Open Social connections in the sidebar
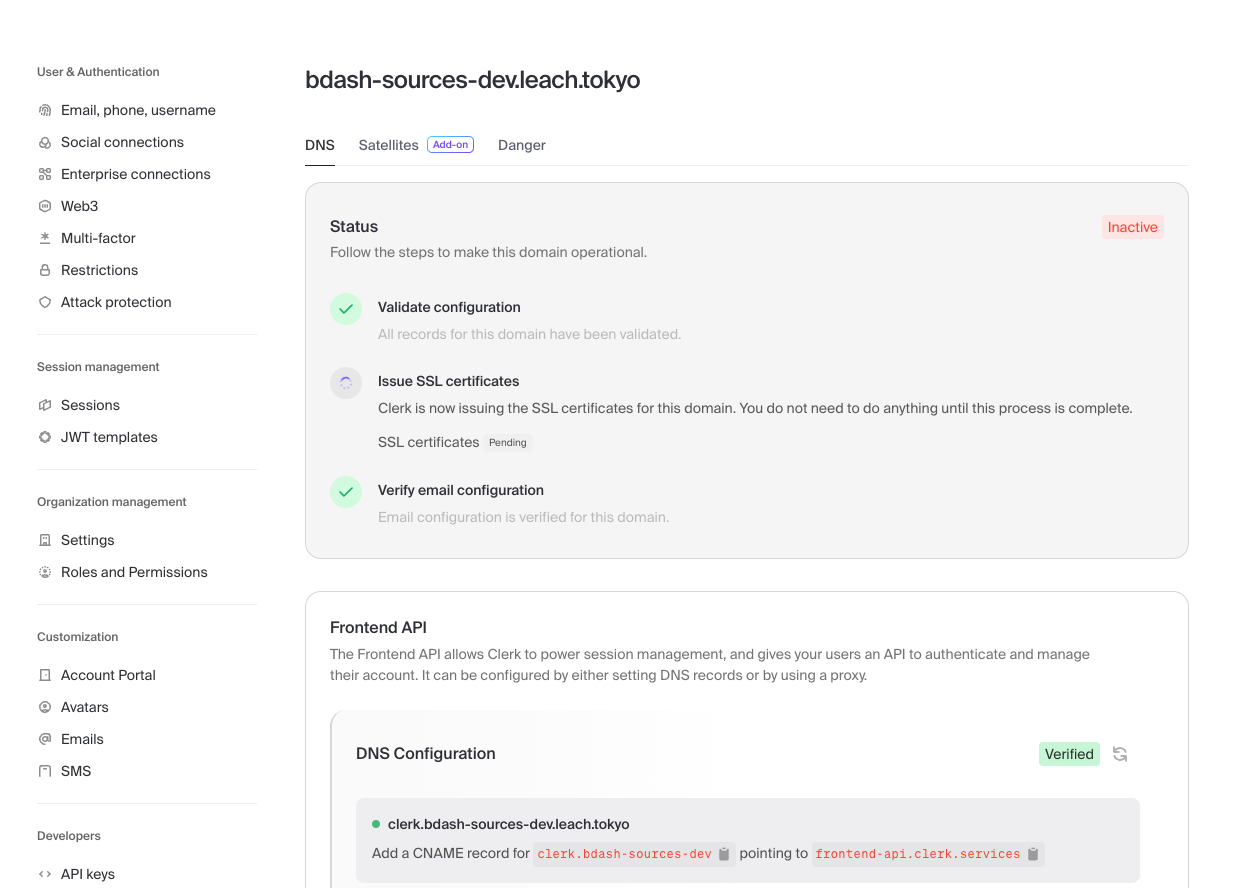The height and width of the screenshot is (888, 1256). click(x=122, y=142)
